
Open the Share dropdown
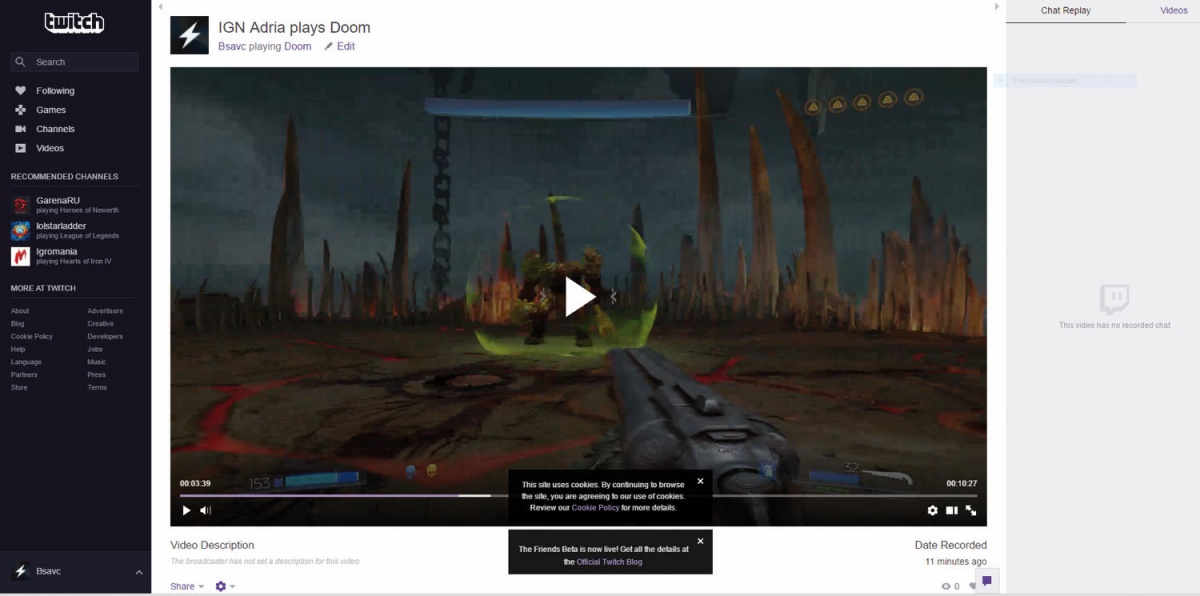[187, 586]
